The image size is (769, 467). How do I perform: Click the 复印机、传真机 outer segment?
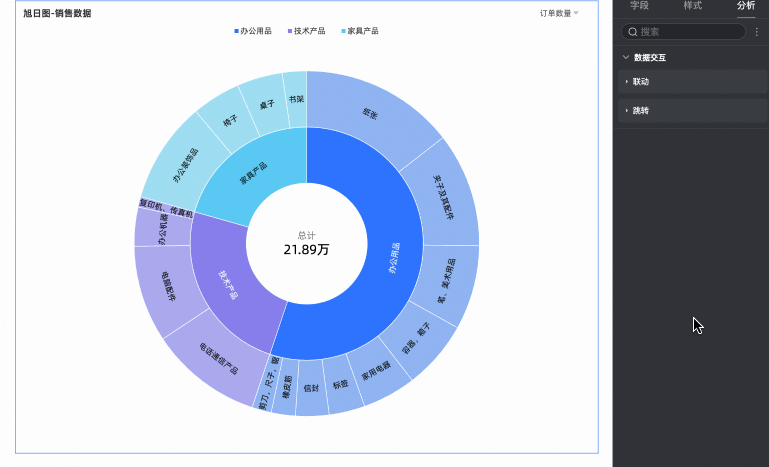click(x=167, y=208)
